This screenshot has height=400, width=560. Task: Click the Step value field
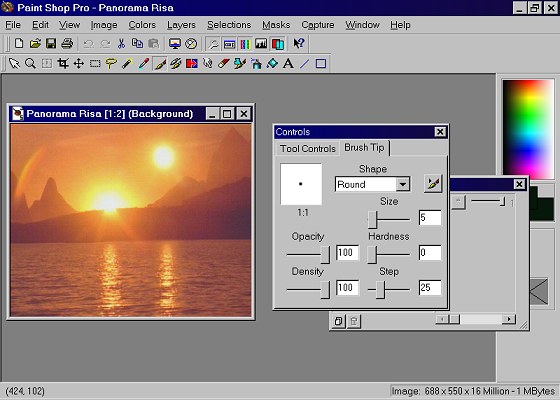430,288
